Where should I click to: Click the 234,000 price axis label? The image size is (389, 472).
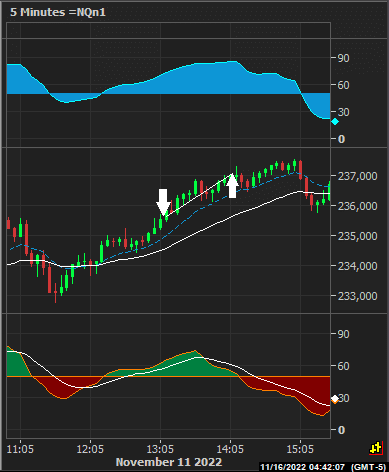pyautogui.click(x=358, y=266)
